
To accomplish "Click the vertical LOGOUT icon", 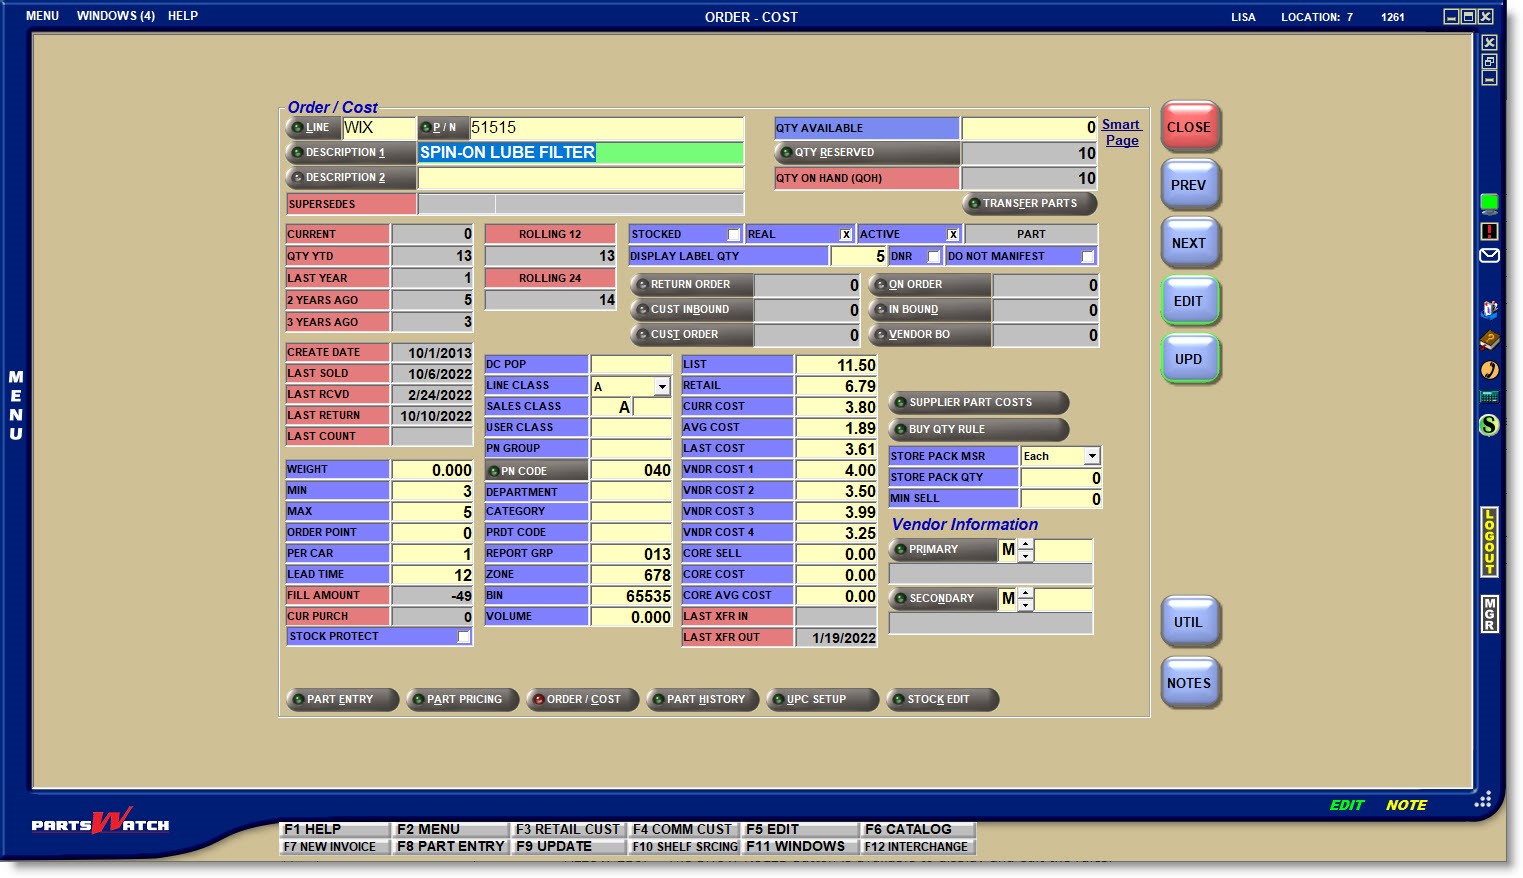I will click(1489, 542).
